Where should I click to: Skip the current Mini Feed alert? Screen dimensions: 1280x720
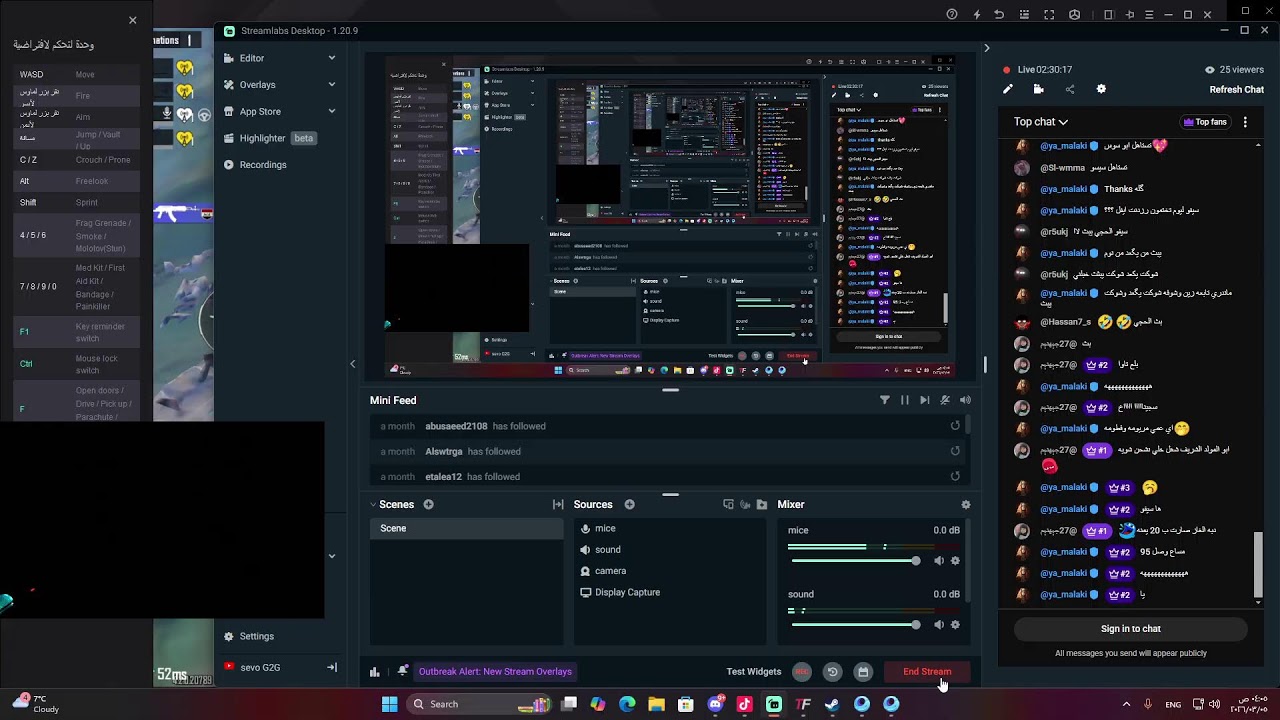925,400
